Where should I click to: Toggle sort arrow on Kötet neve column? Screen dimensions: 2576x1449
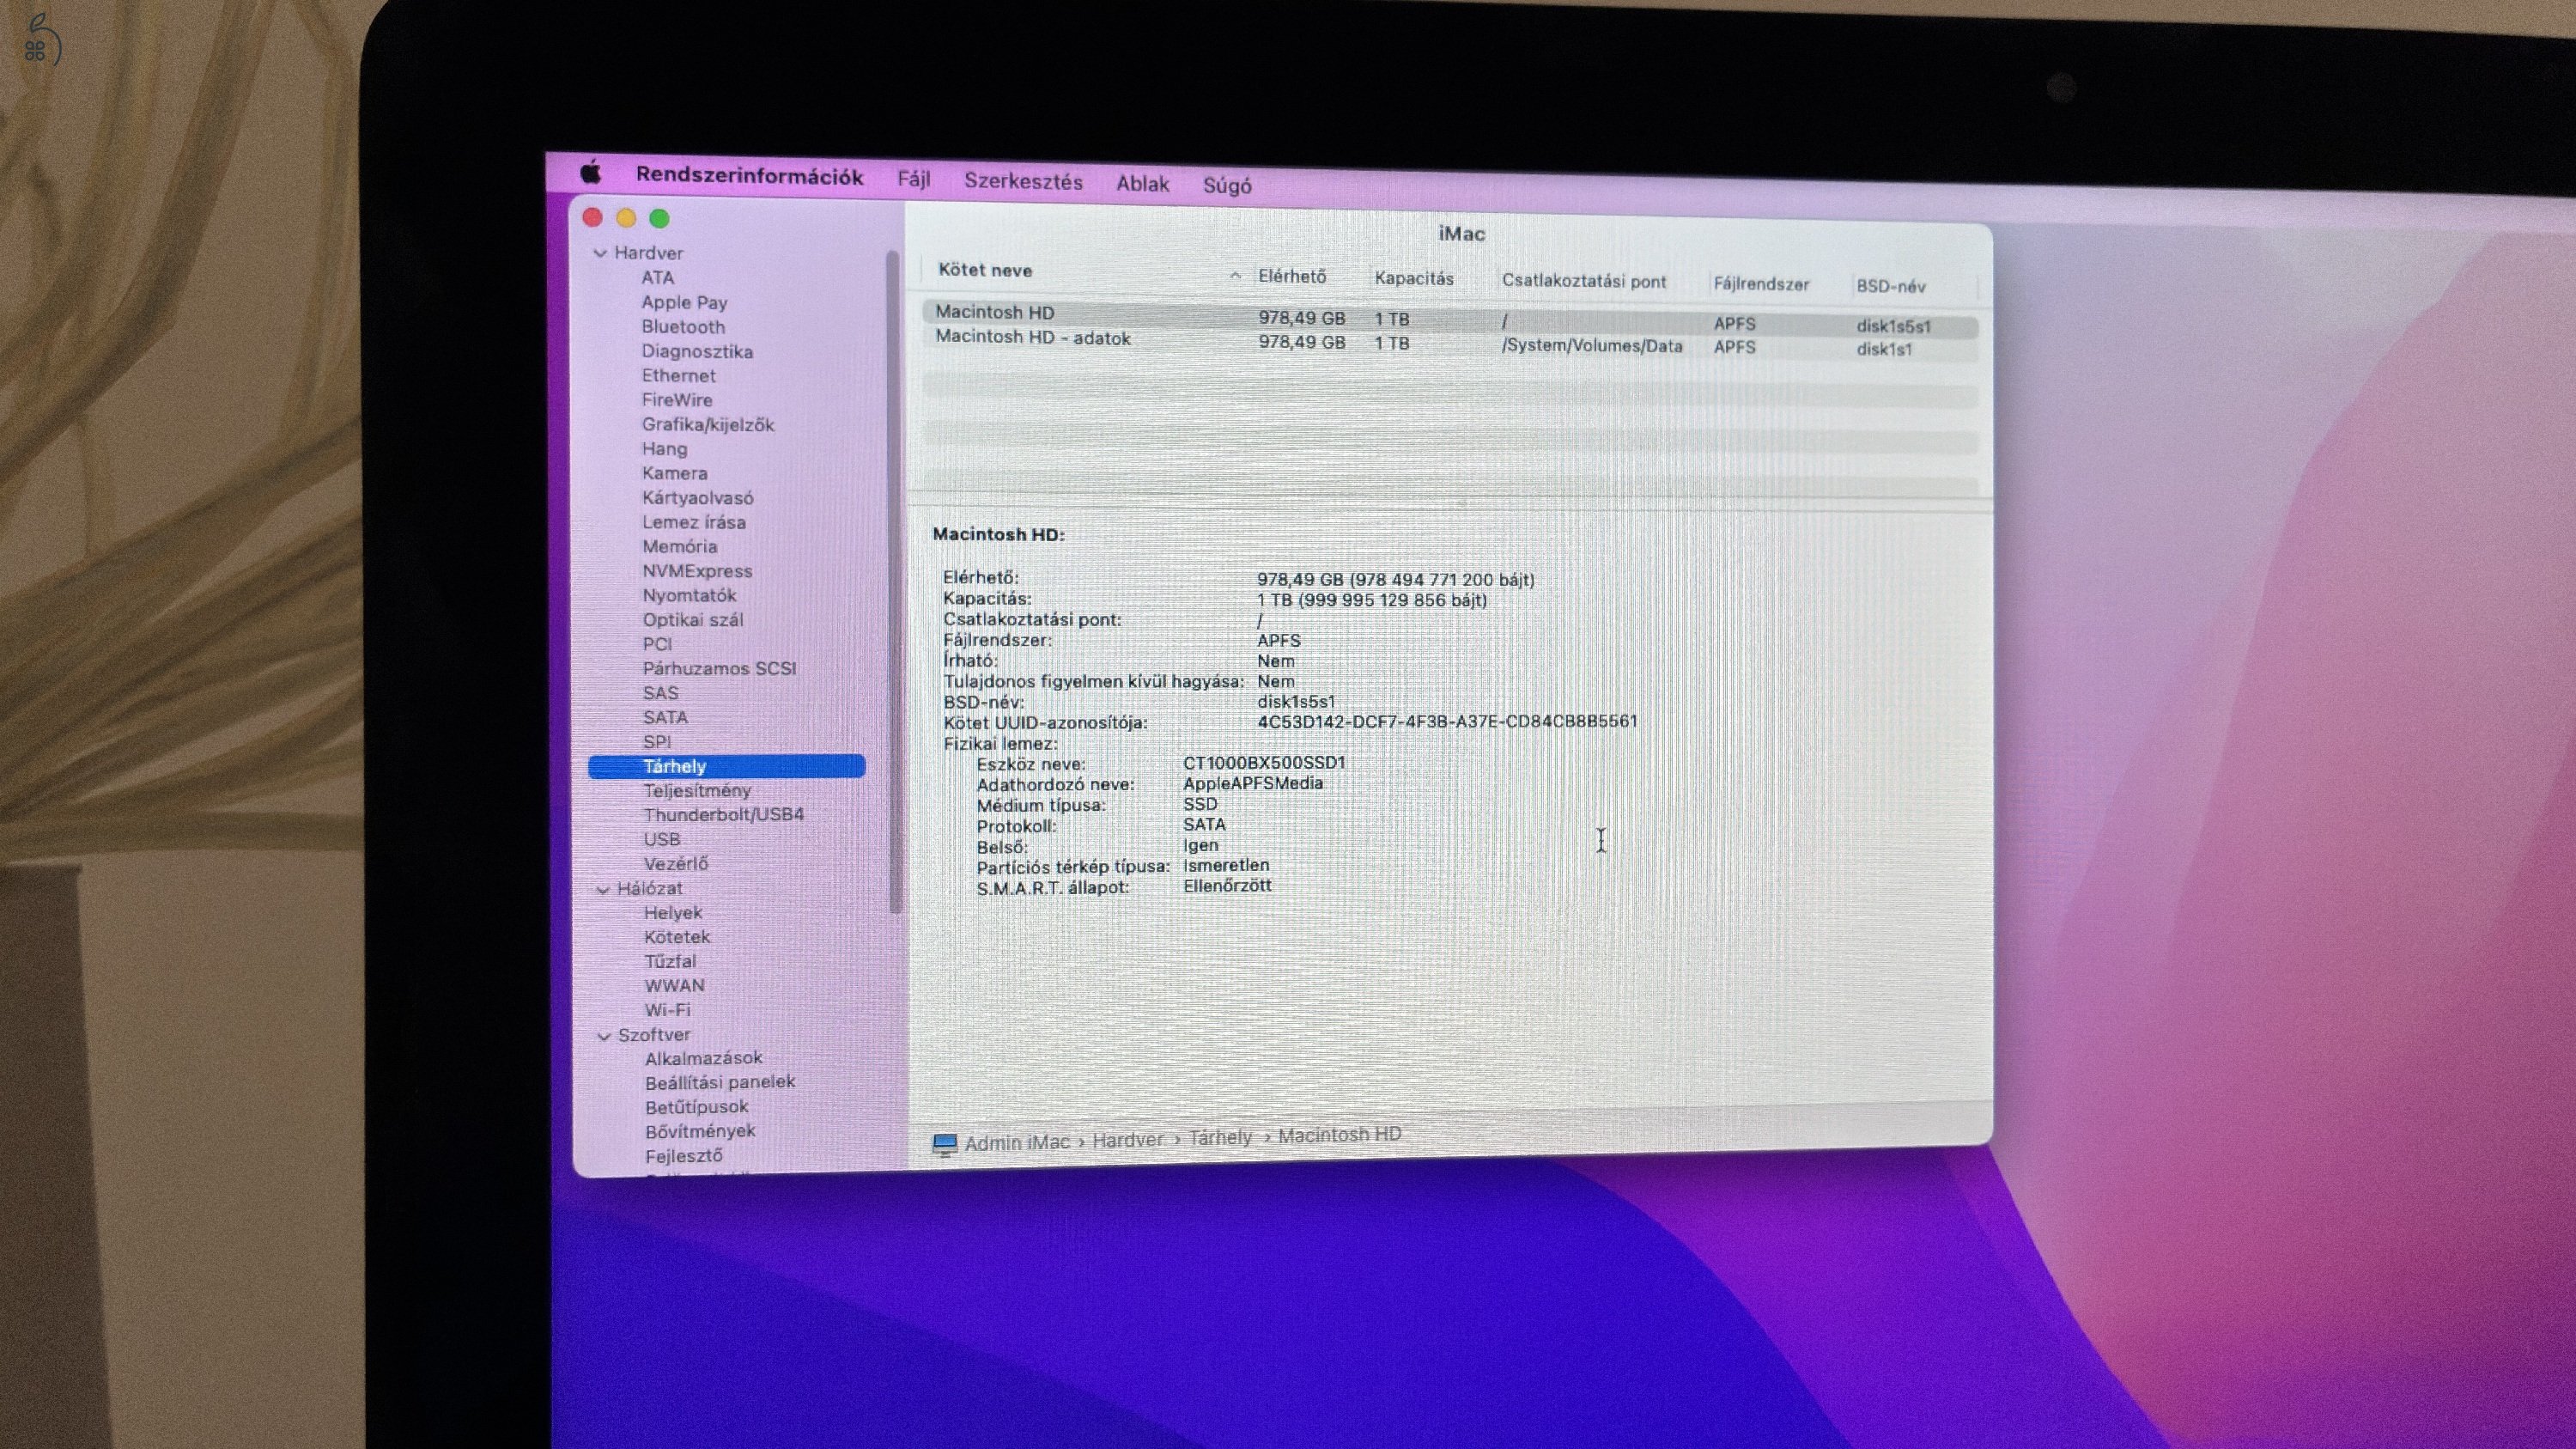[x=1235, y=275]
